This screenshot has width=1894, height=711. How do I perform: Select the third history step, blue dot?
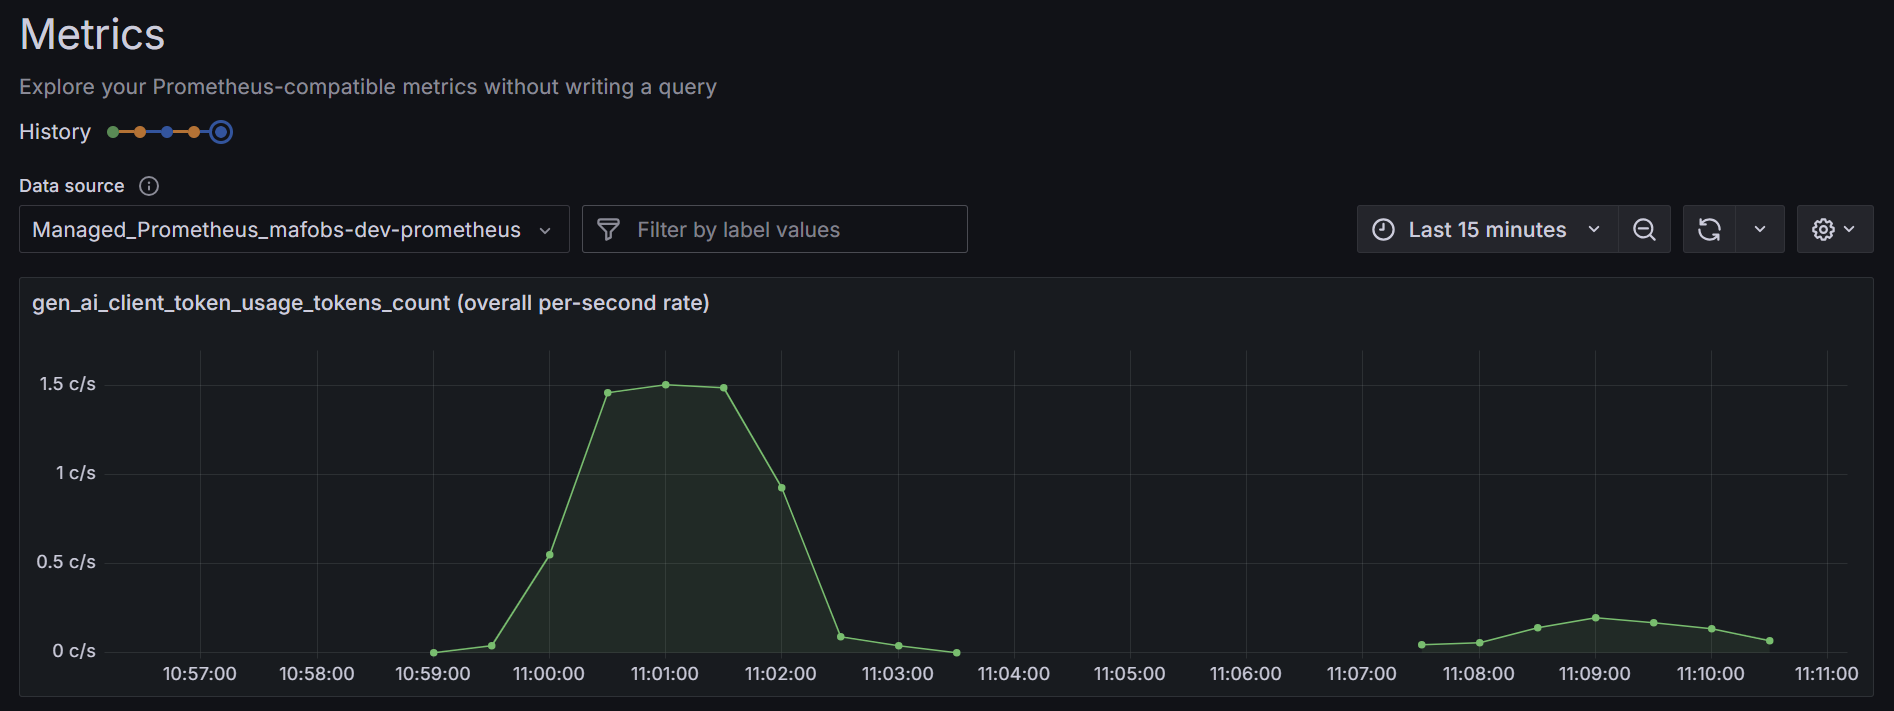pos(167,132)
